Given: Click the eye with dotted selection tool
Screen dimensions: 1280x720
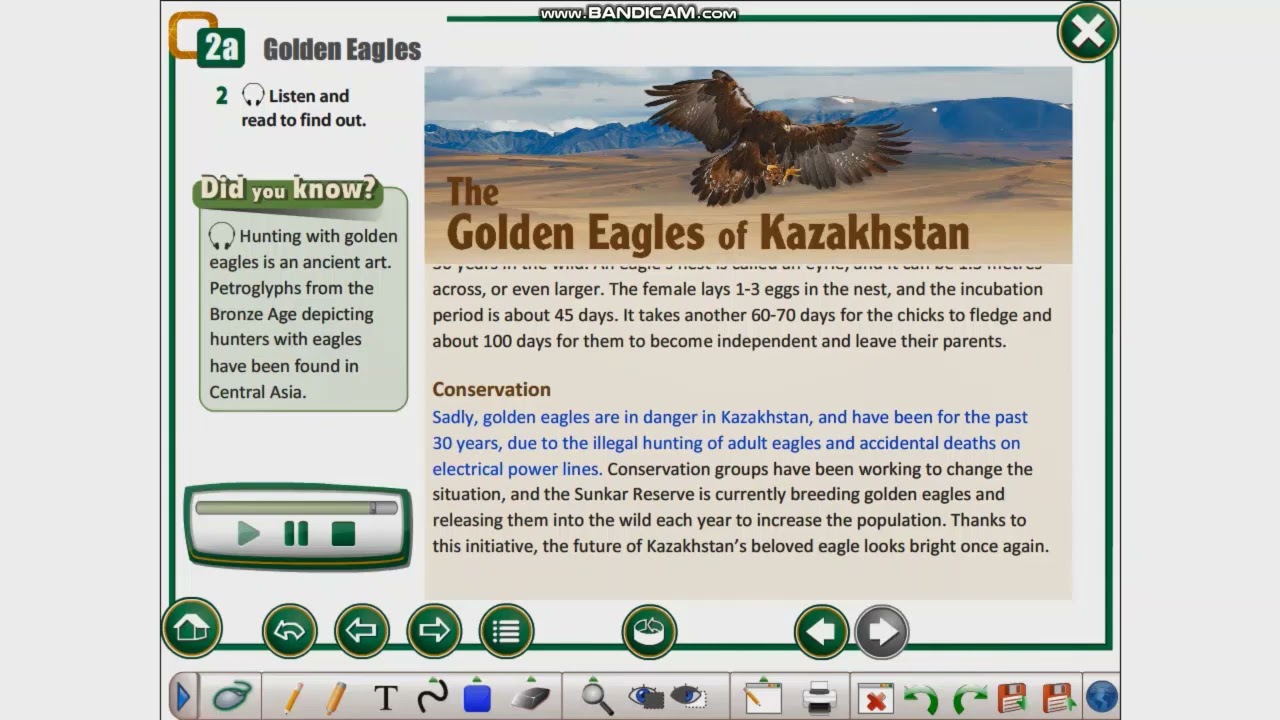Looking at the screenshot, I should click(x=688, y=696).
